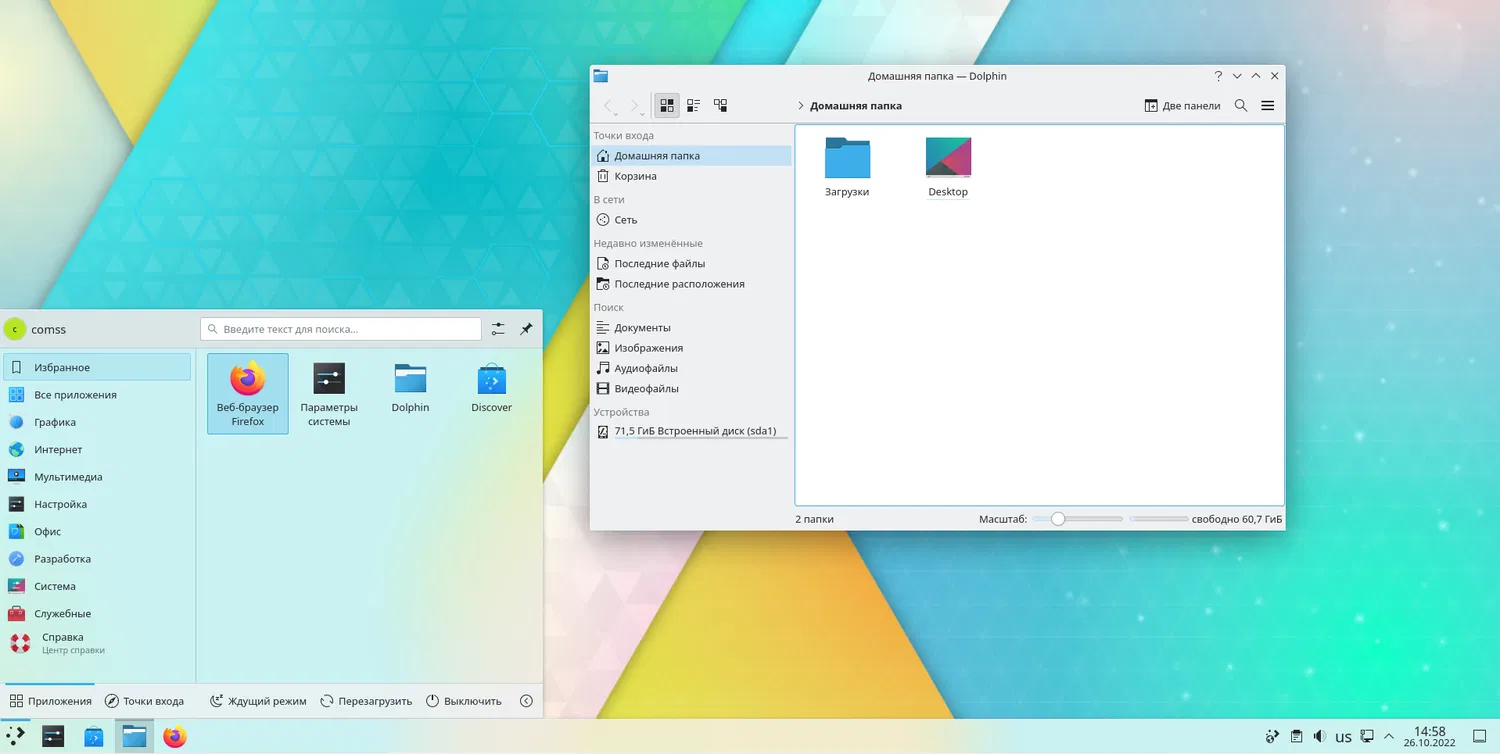Click Выключить shutdown button
1500x754 pixels.
464,701
